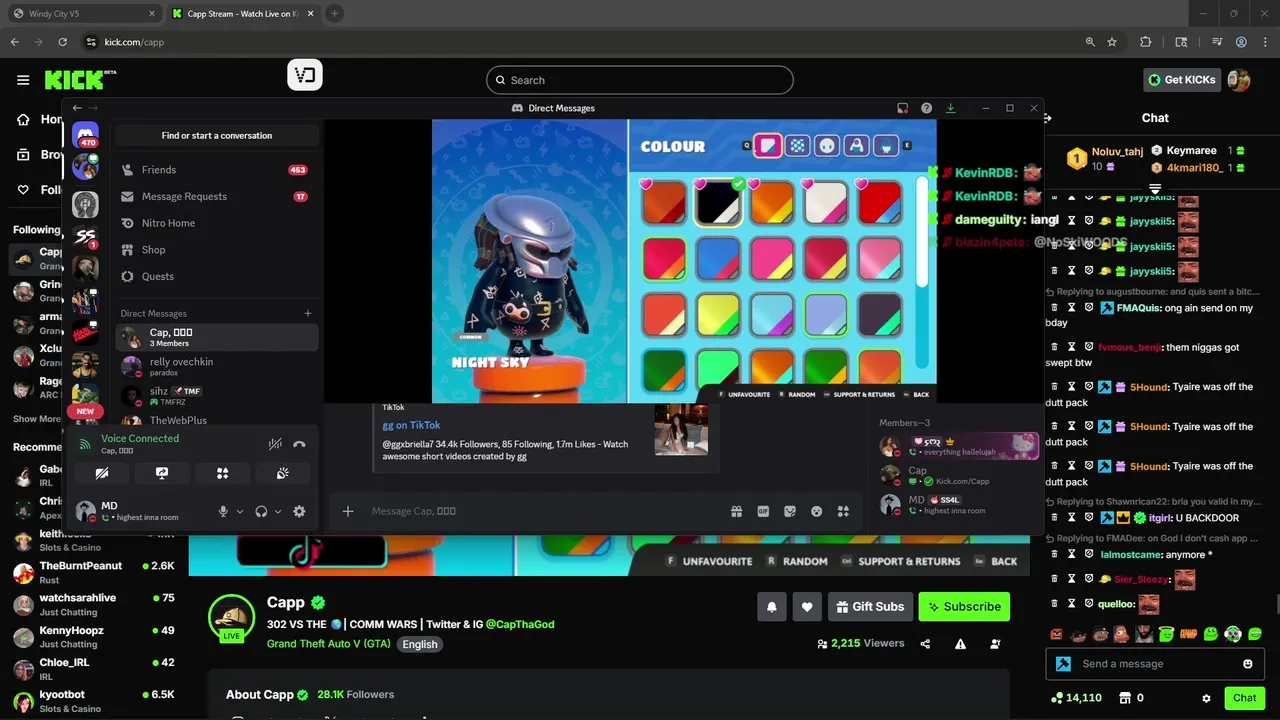Screen dimensions: 1280x720
Task: Select the black Night Sky colour swatch
Action: click(x=717, y=202)
